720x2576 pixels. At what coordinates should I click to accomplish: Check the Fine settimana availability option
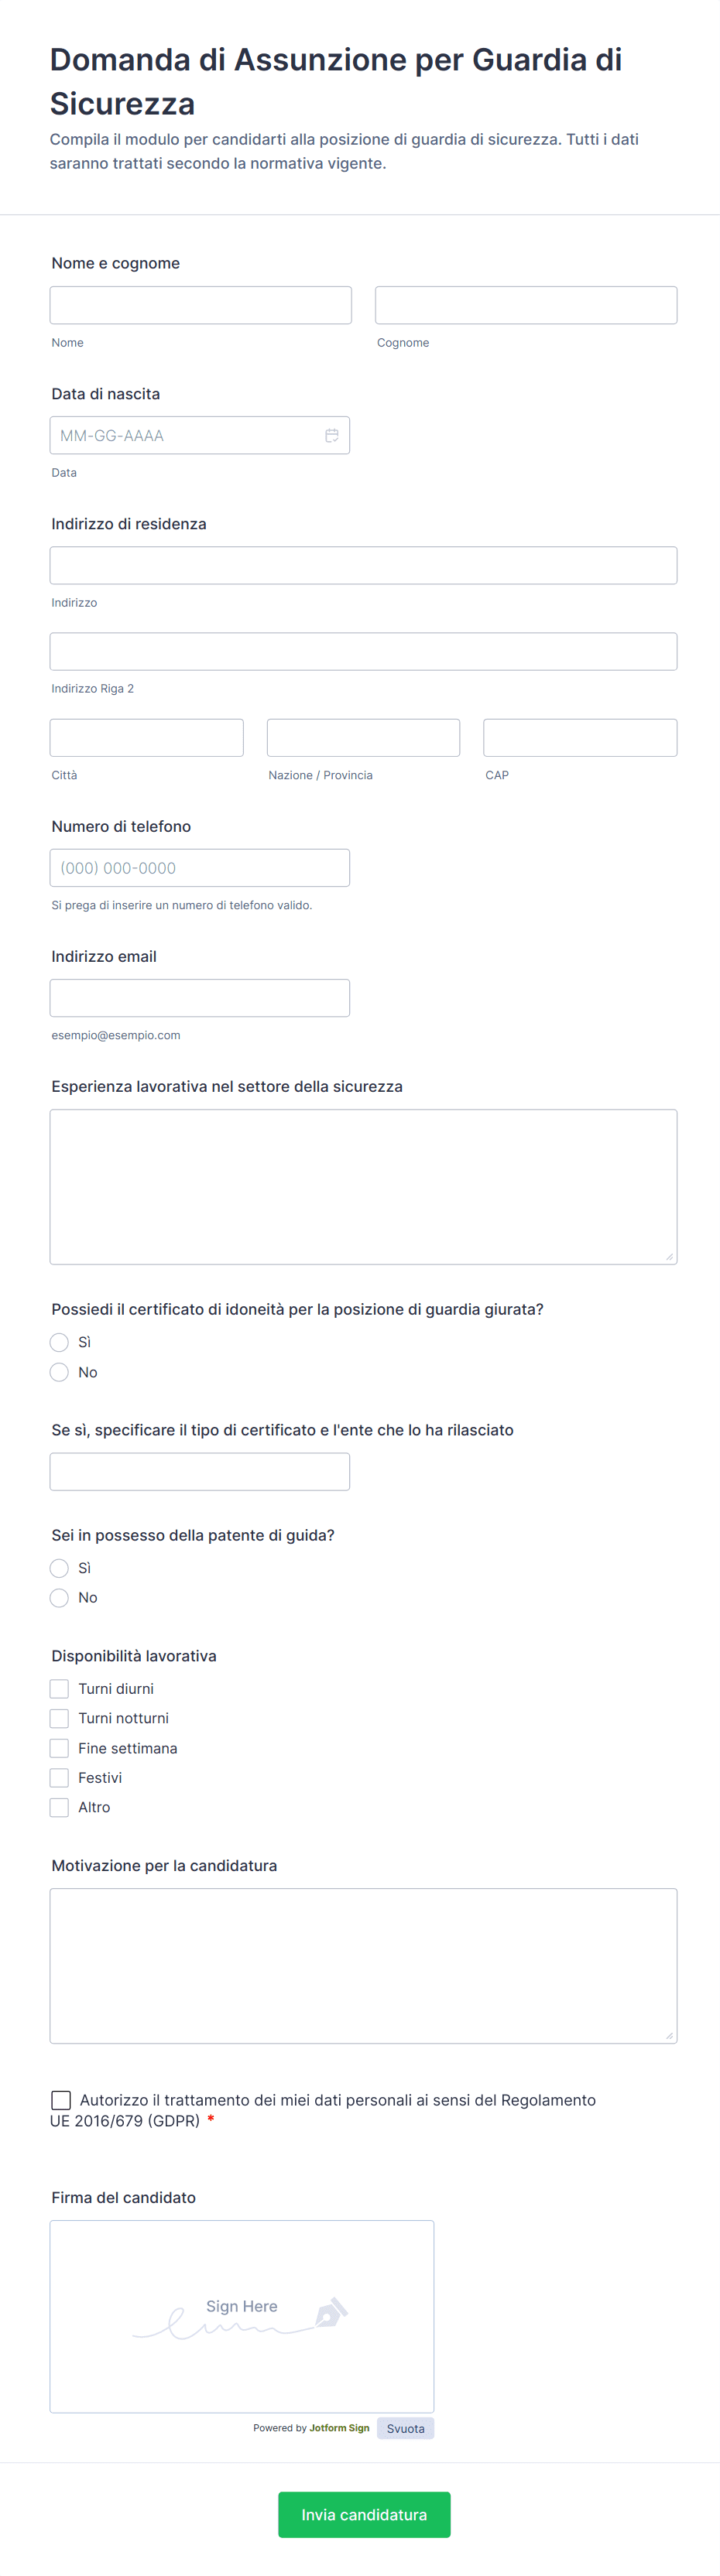click(x=59, y=1748)
